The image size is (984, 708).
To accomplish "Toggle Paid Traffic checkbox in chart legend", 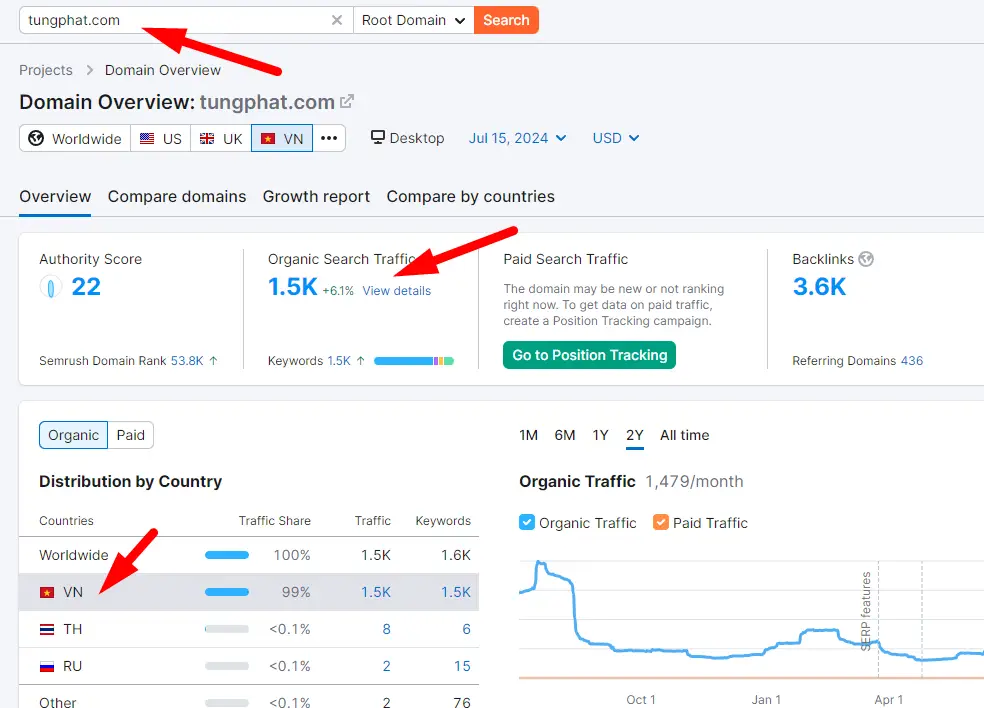I will point(661,522).
